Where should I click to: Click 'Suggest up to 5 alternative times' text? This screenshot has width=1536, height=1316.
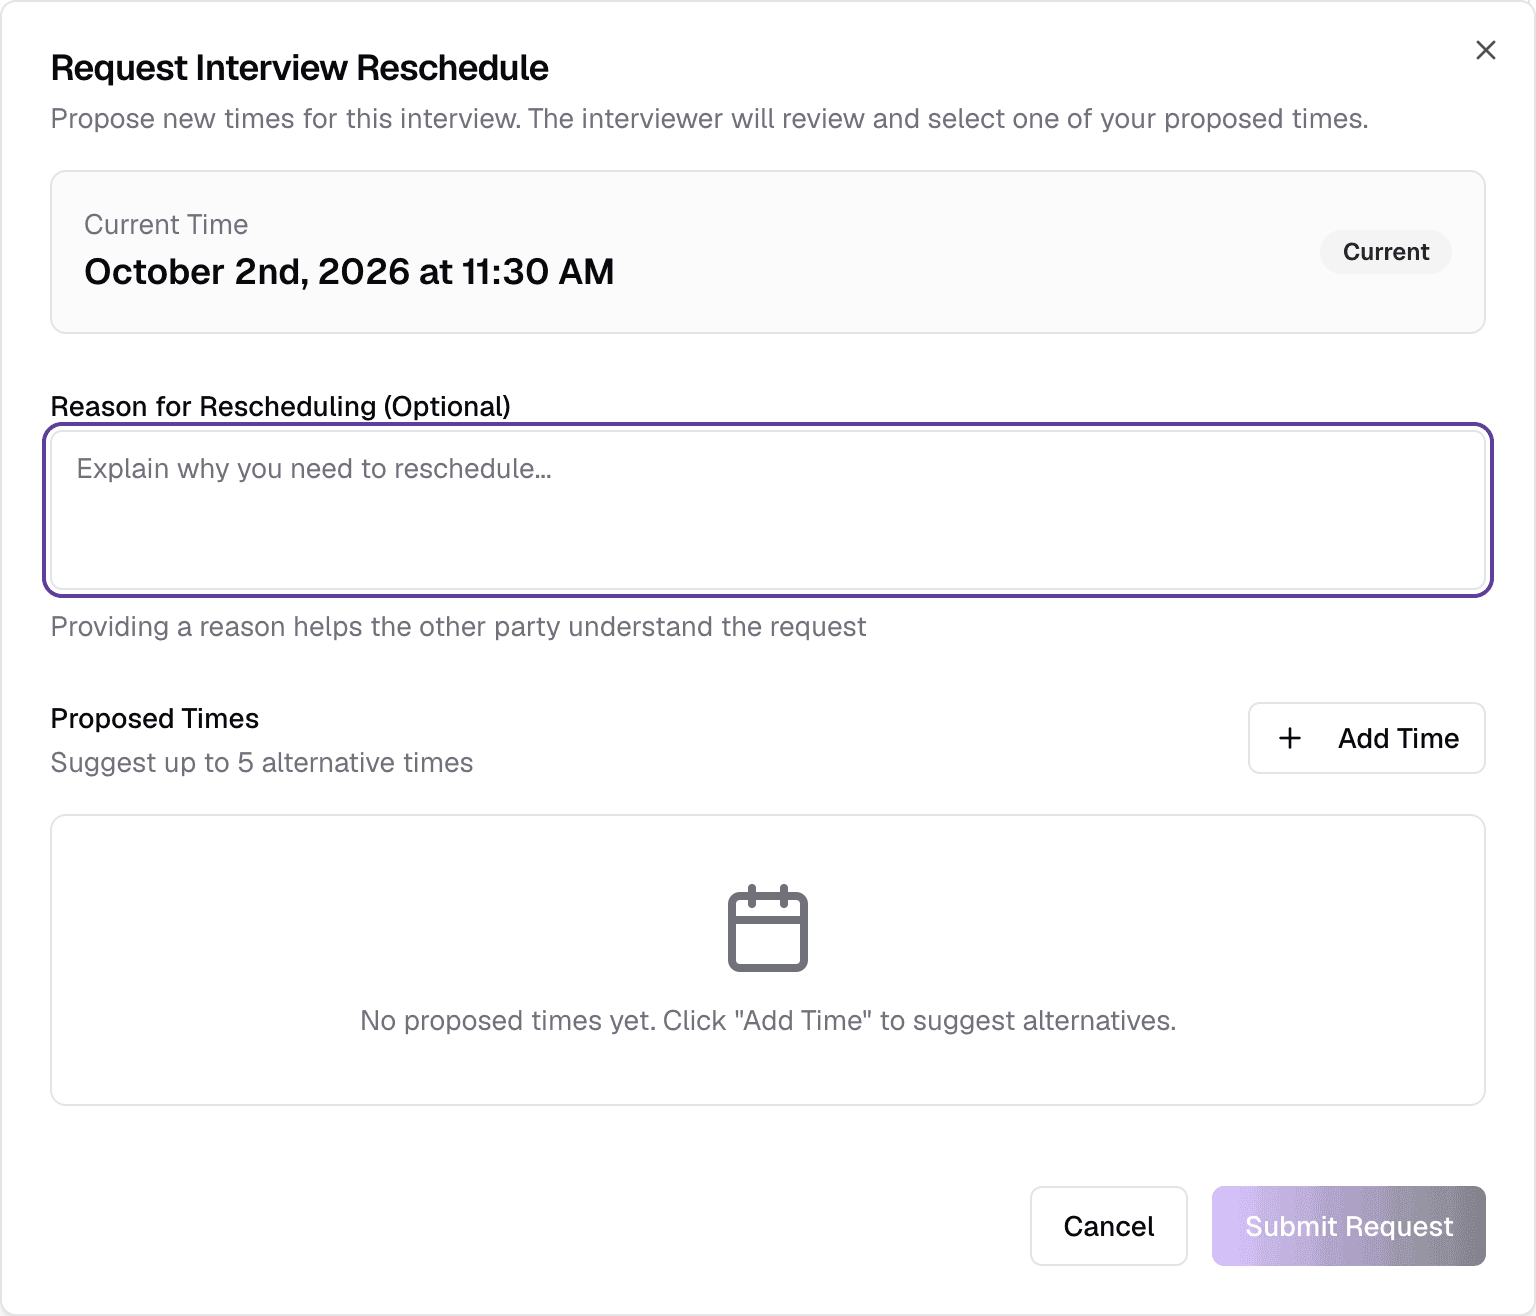pos(262,763)
